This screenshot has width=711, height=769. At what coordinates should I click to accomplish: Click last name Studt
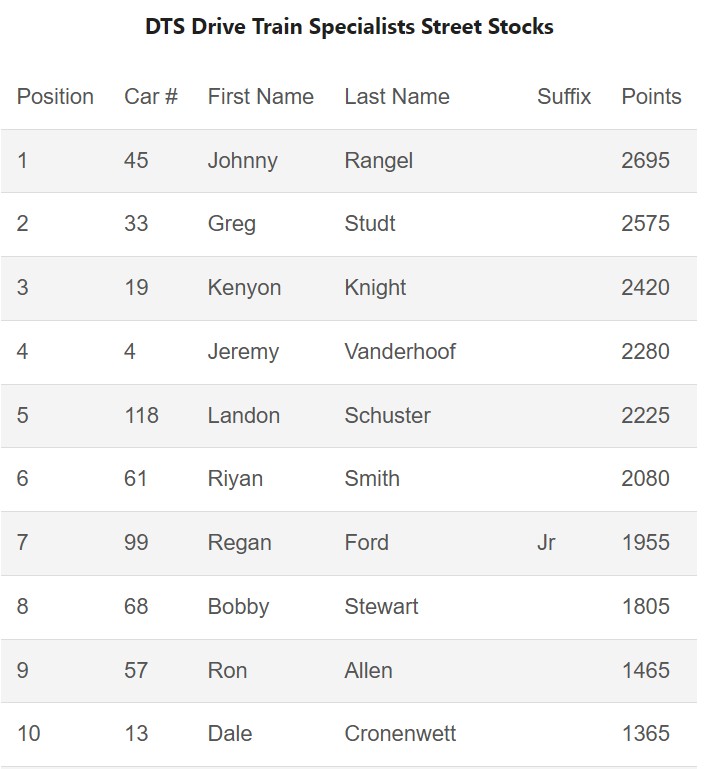point(370,224)
